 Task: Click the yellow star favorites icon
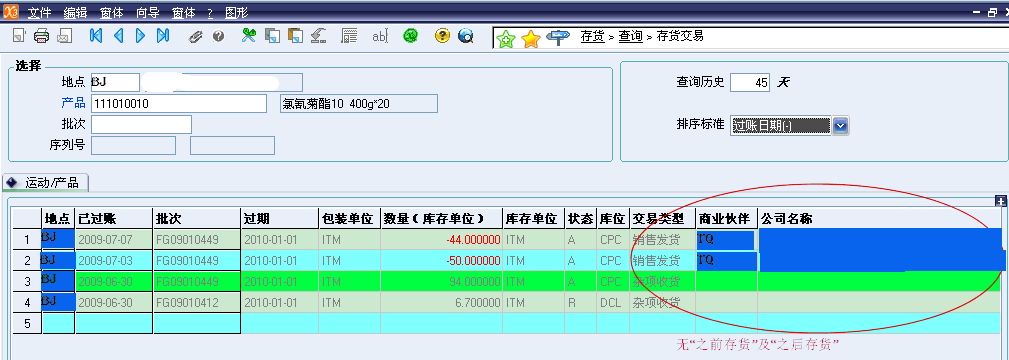pos(531,39)
